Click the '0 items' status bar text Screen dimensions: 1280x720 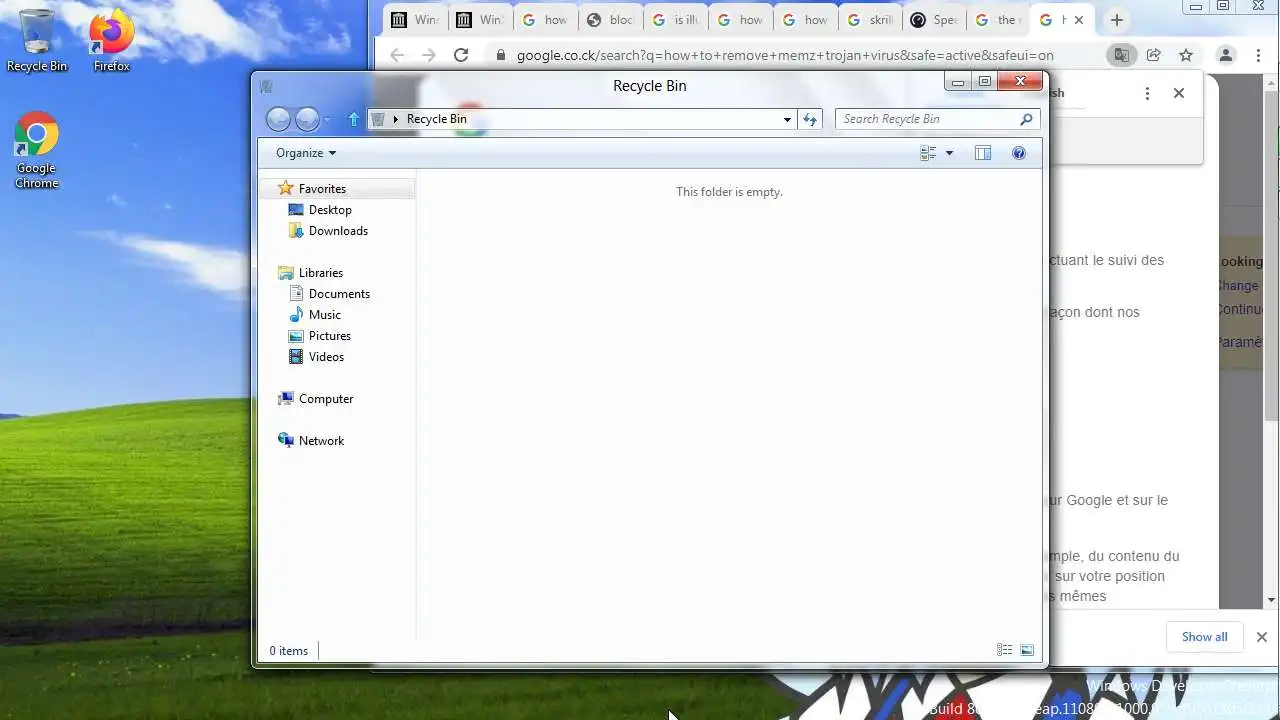(288, 651)
